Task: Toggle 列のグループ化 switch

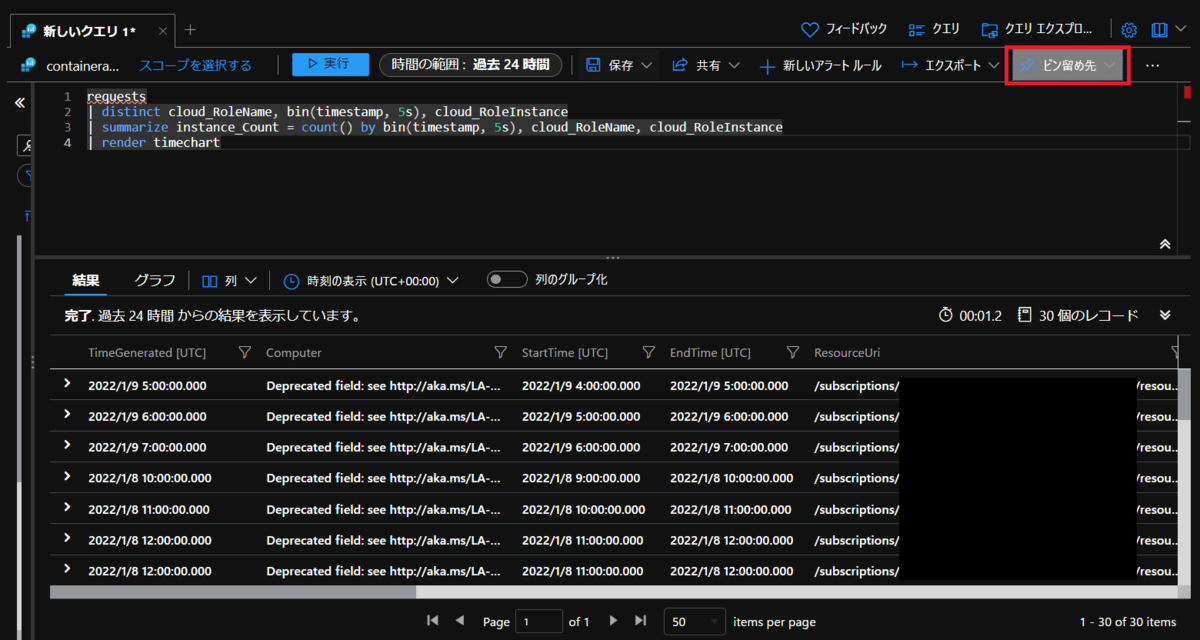Action: click(507, 280)
